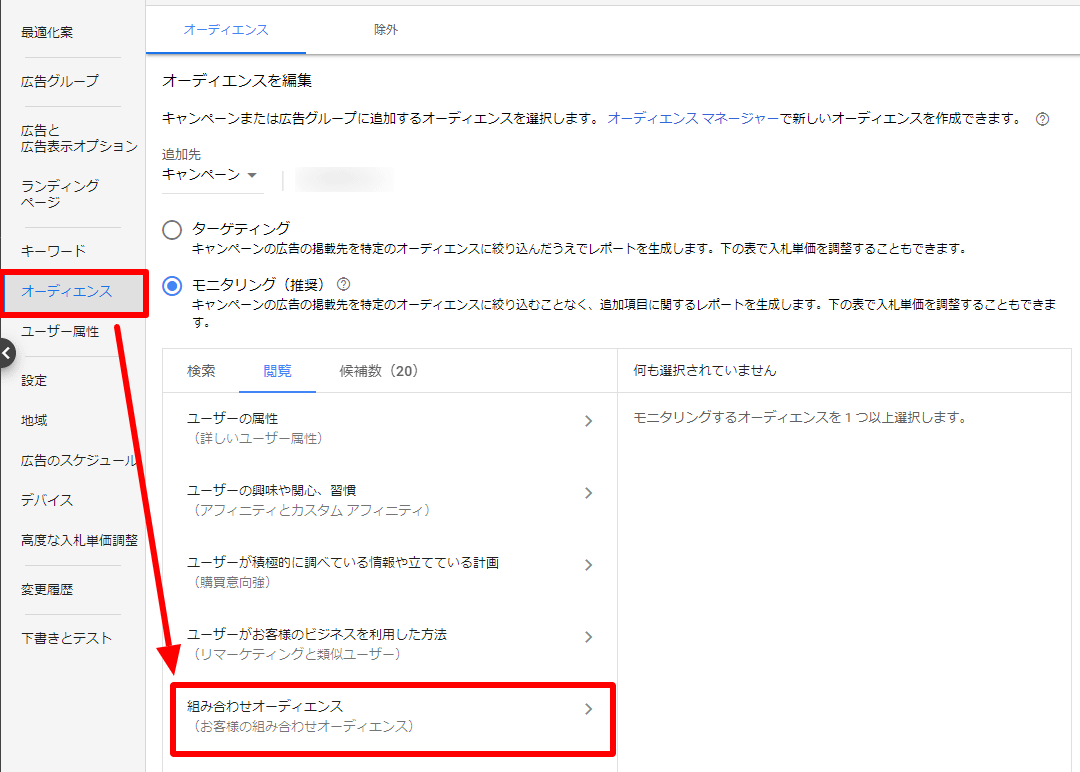
Task: Open 変更履歴 in the sidebar
Action: [x=47, y=590]
